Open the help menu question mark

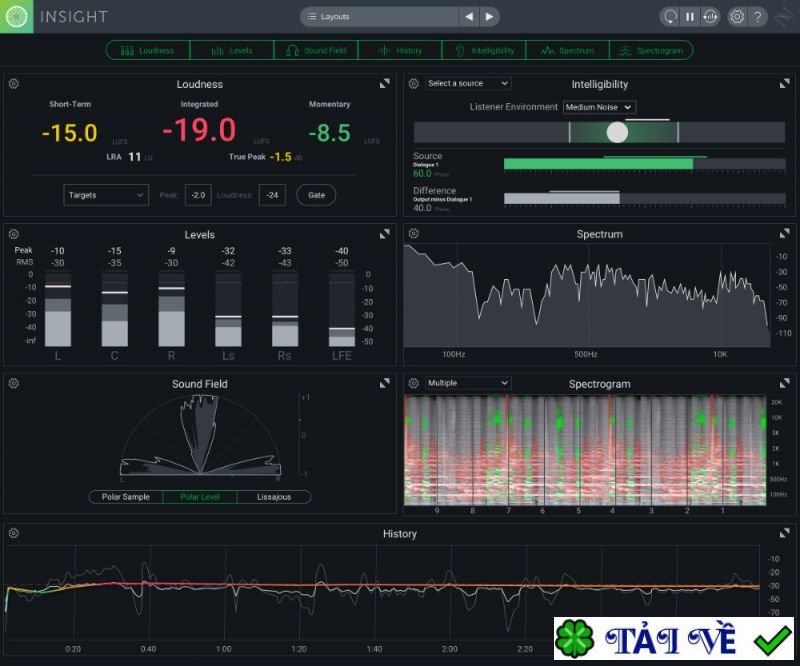[758, 16]
